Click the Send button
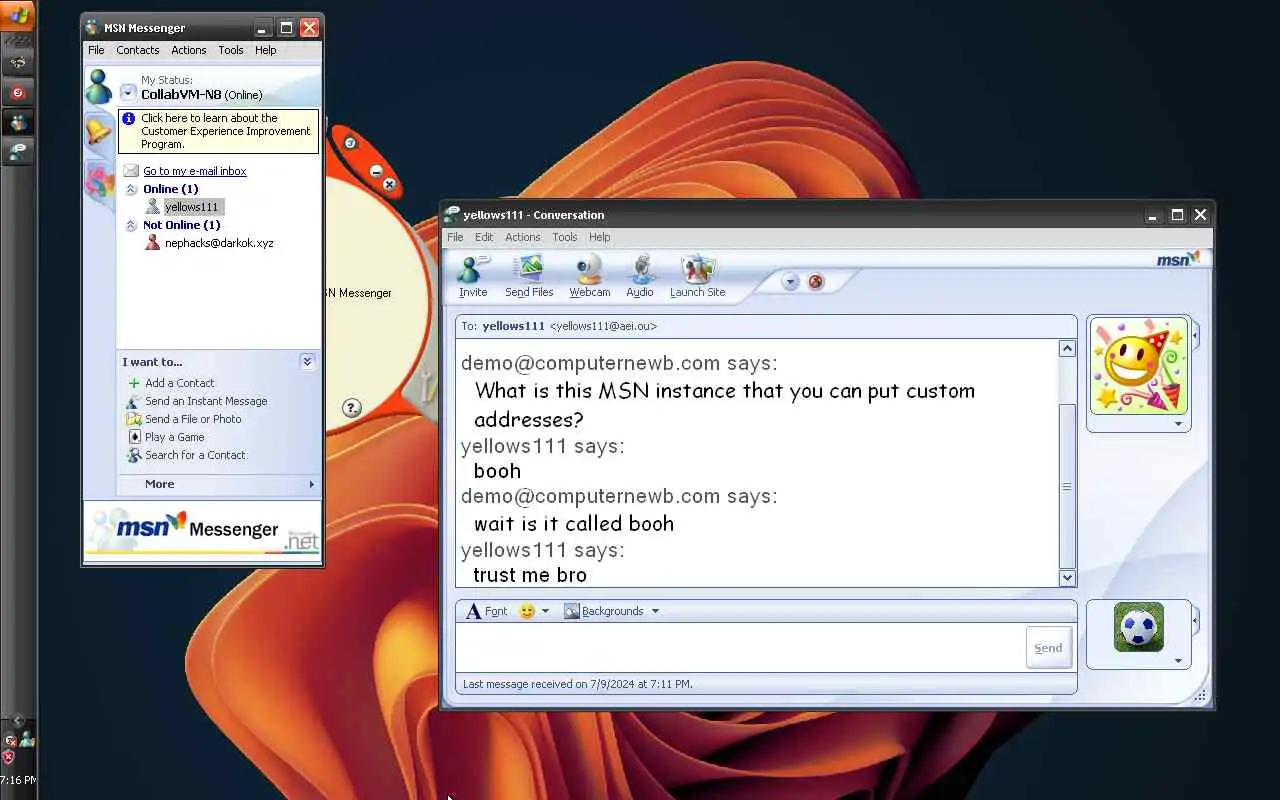Viewport: 1280px width, 800px height. point(1048,648)
